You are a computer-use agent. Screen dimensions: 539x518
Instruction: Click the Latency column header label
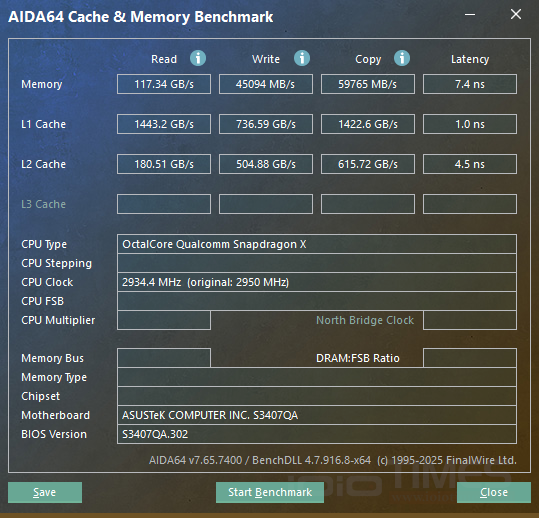(x=470, y=59)
